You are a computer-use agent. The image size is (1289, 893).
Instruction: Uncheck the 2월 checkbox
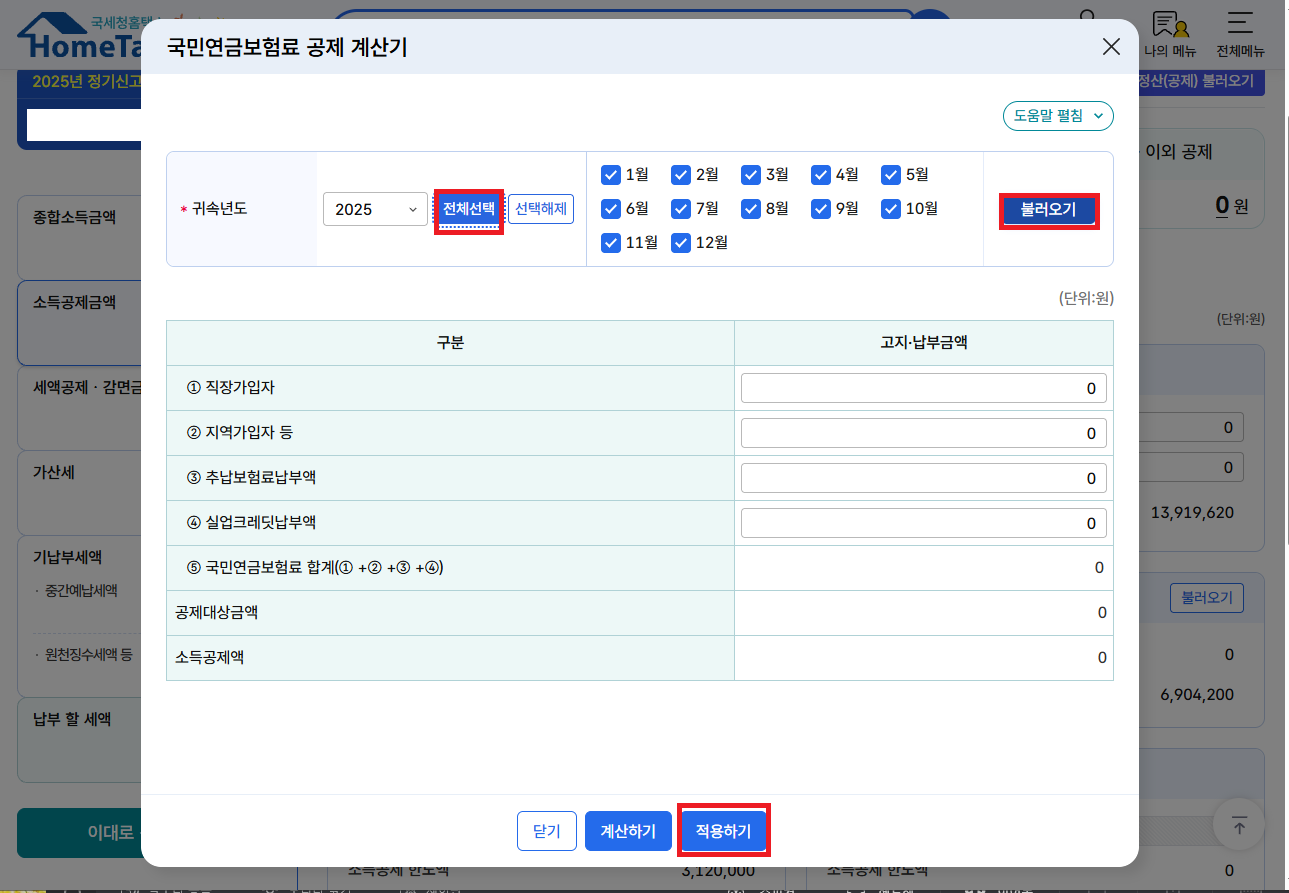click(681, 175)
